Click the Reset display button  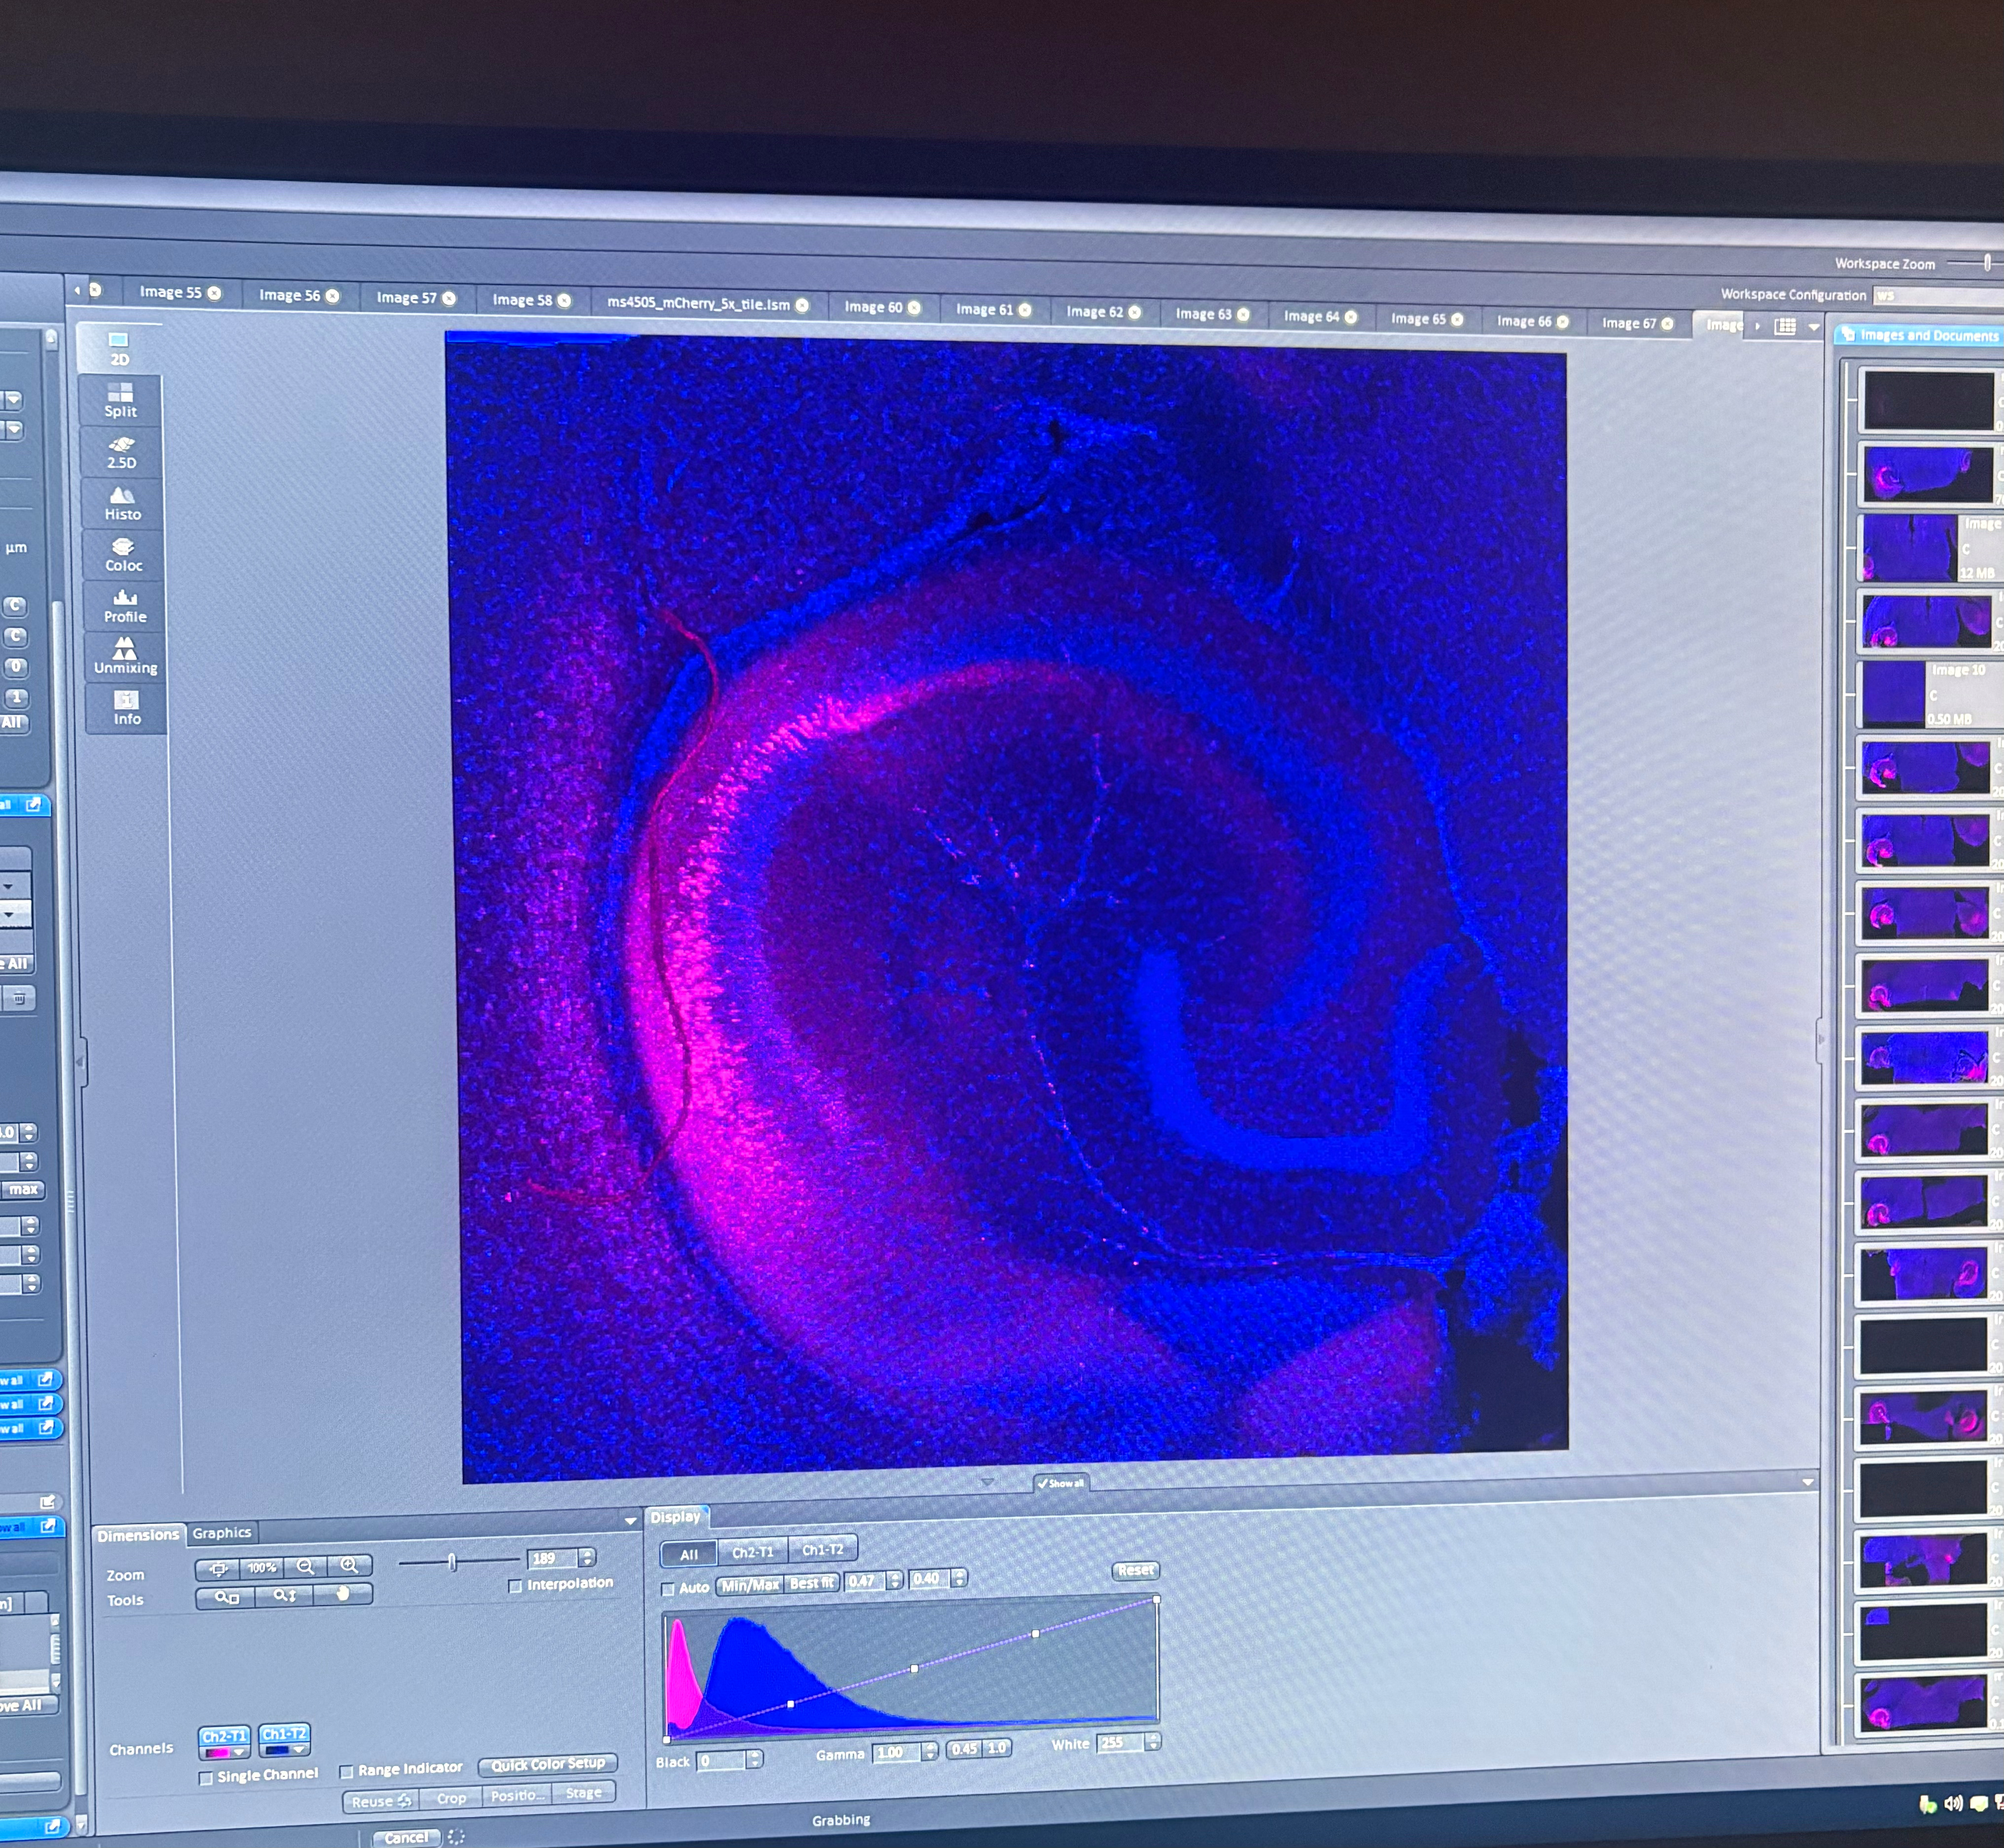pyautogui.click(x=1135, y=1571)
